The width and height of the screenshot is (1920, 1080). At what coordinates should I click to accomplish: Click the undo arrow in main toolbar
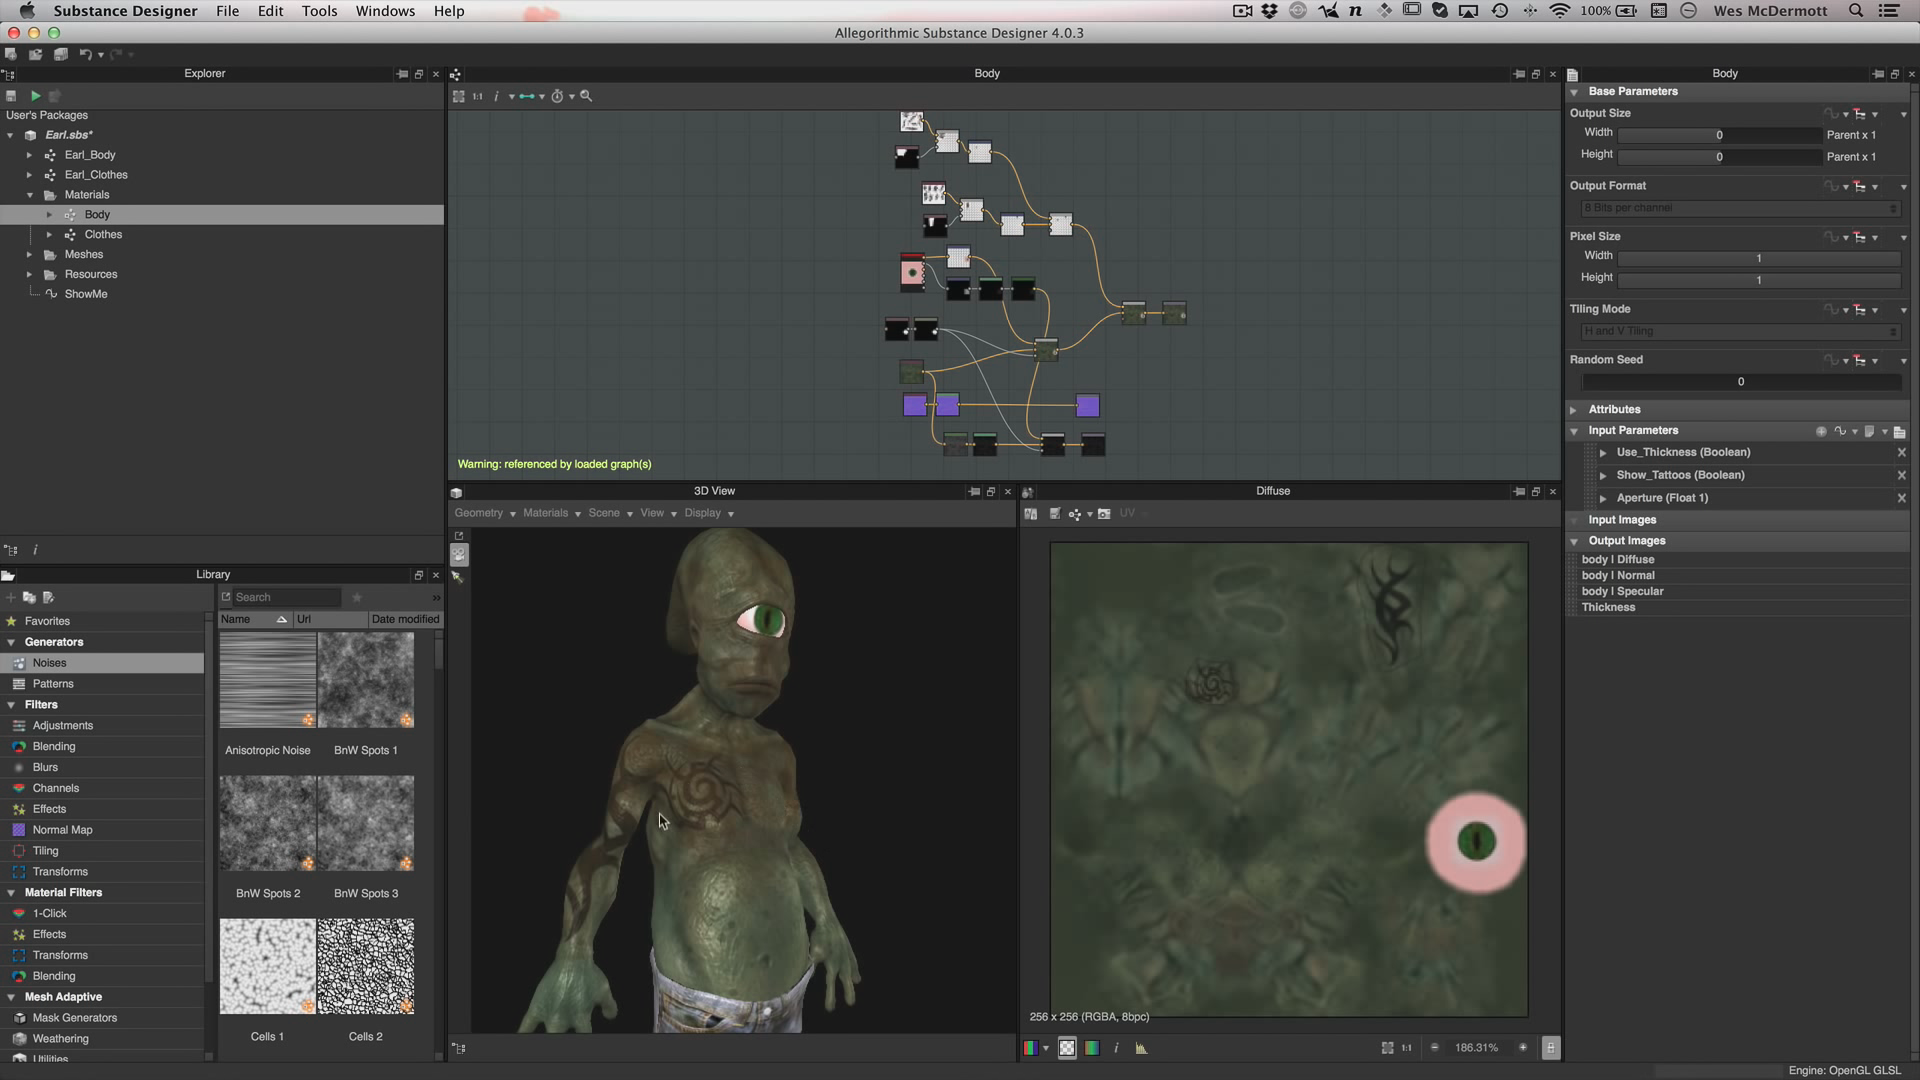[85, 54]
